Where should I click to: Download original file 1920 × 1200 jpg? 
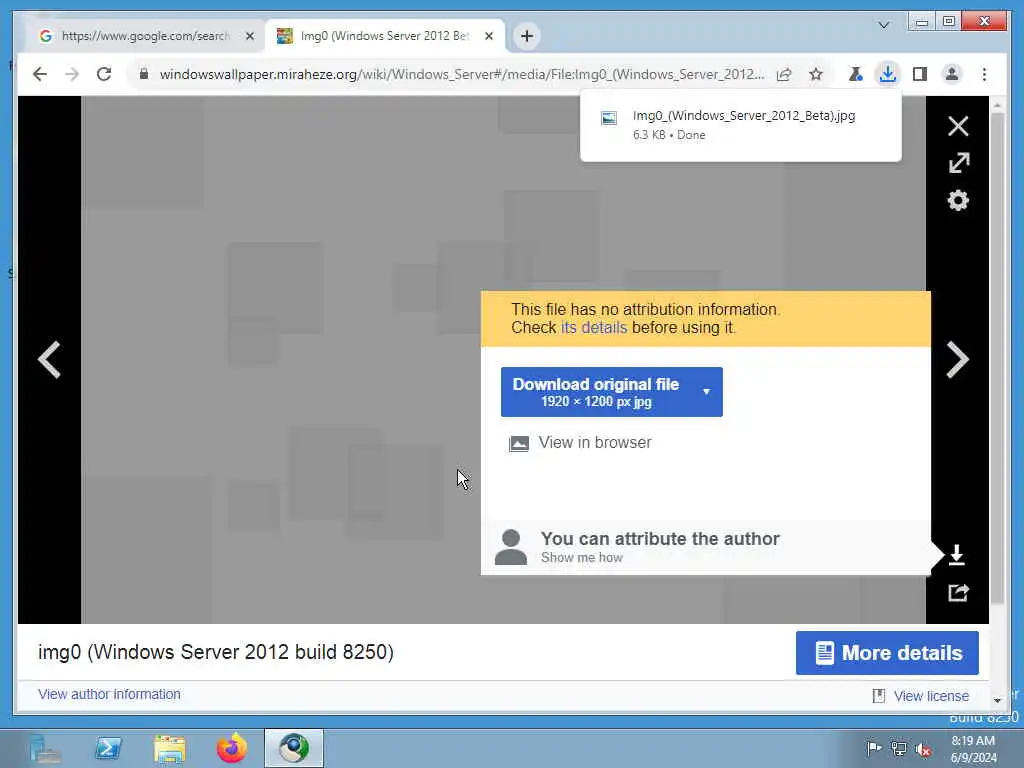point(596,392)
